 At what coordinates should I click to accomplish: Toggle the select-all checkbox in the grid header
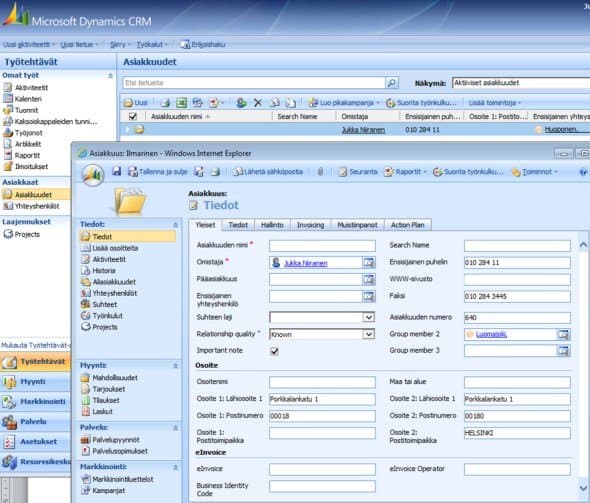[133, 116]
